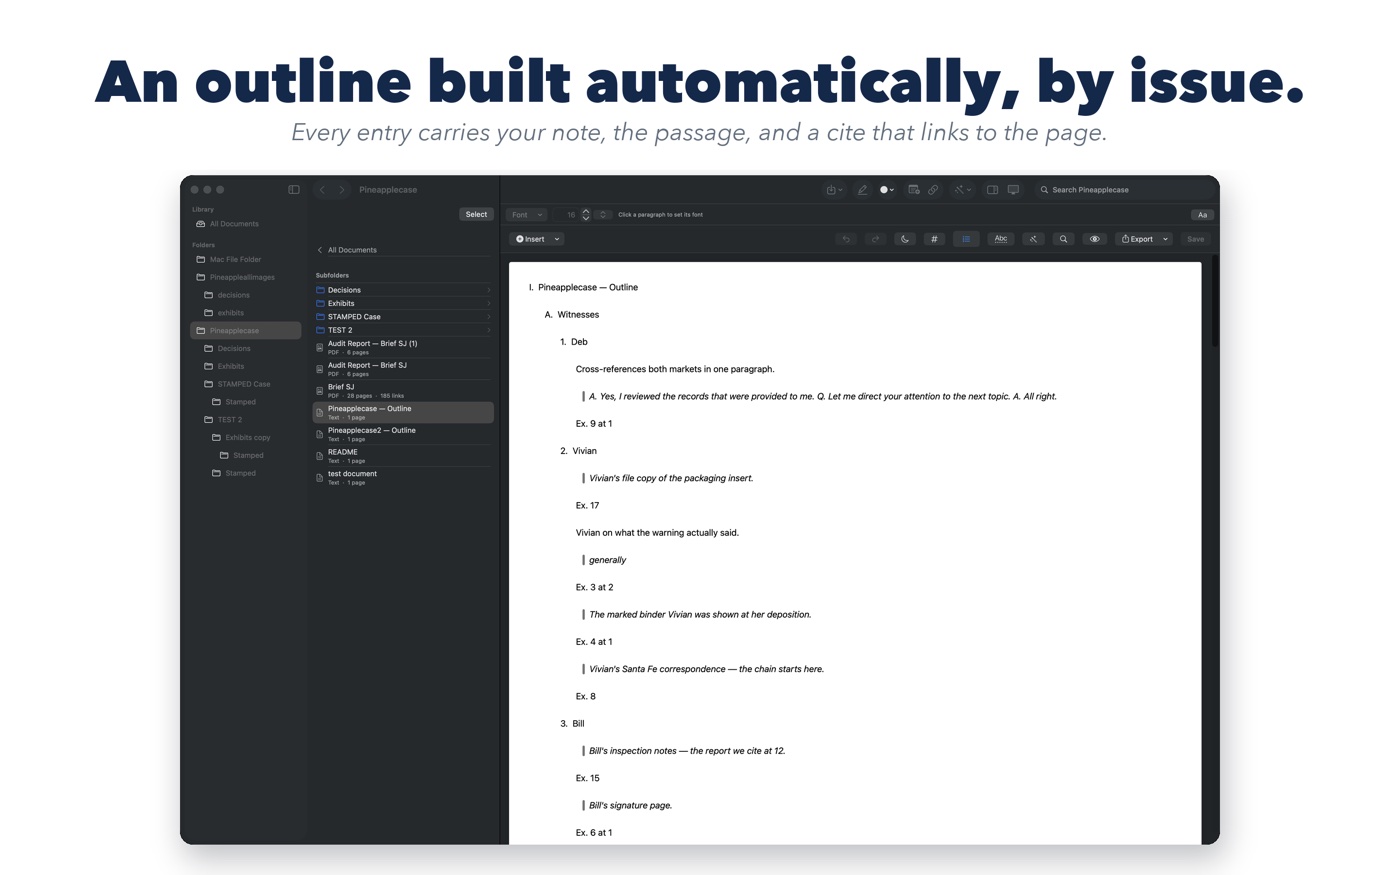
Task: Click the test document file icon
Action: click(320, 478)
